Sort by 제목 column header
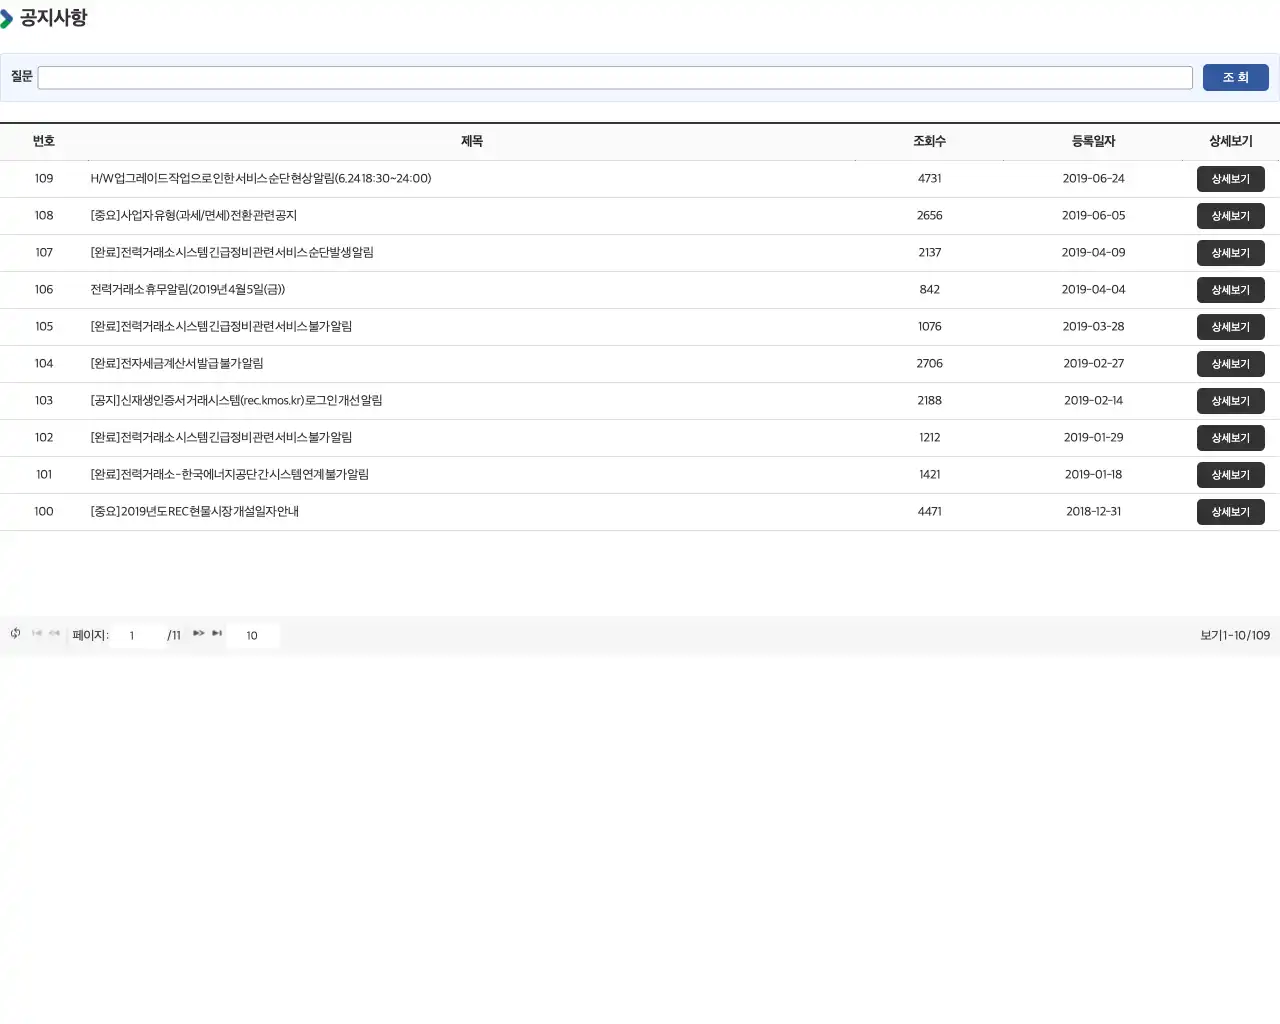 pos(472,141)
